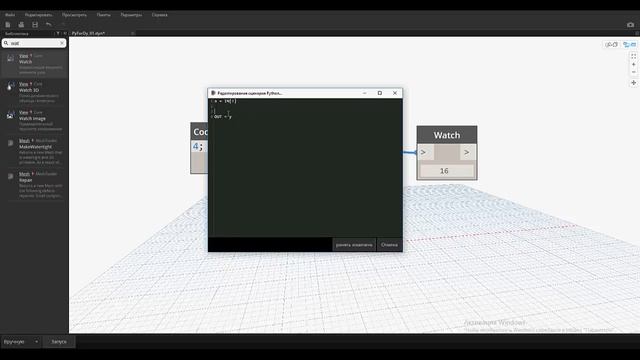Click the zoom out minus icon

(633, 72)
